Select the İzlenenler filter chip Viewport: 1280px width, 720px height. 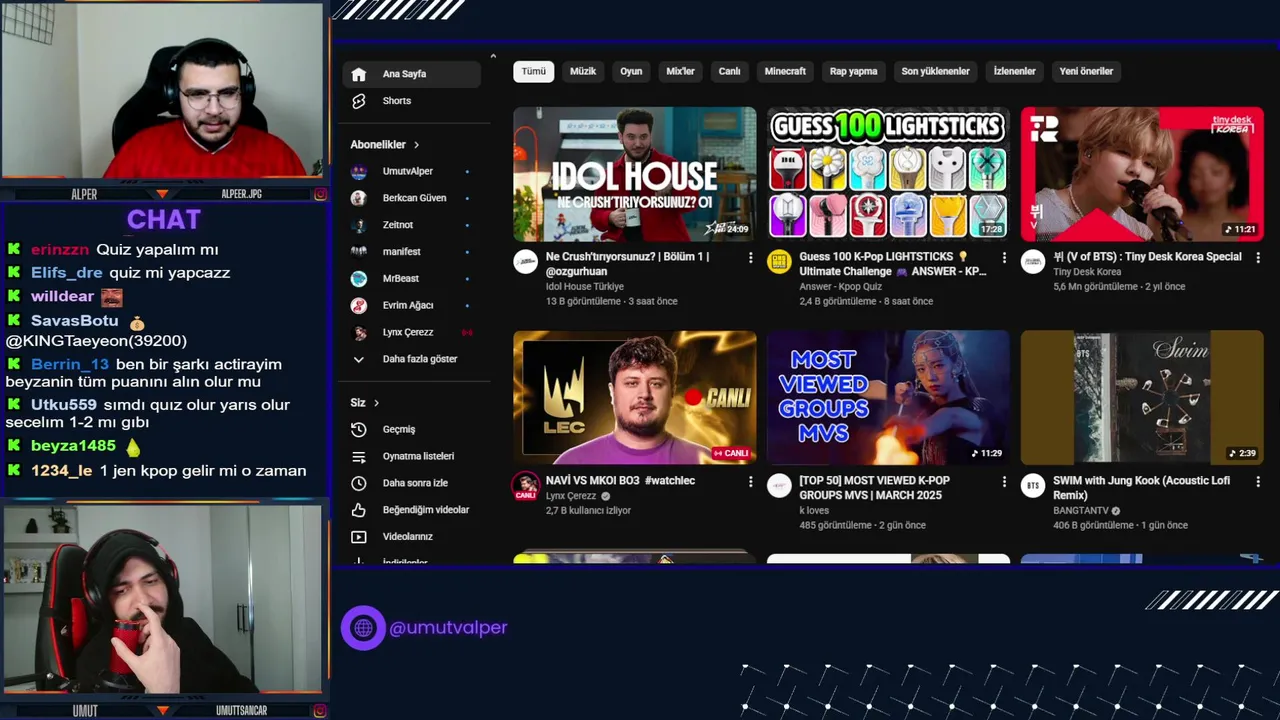point(1014,71)
